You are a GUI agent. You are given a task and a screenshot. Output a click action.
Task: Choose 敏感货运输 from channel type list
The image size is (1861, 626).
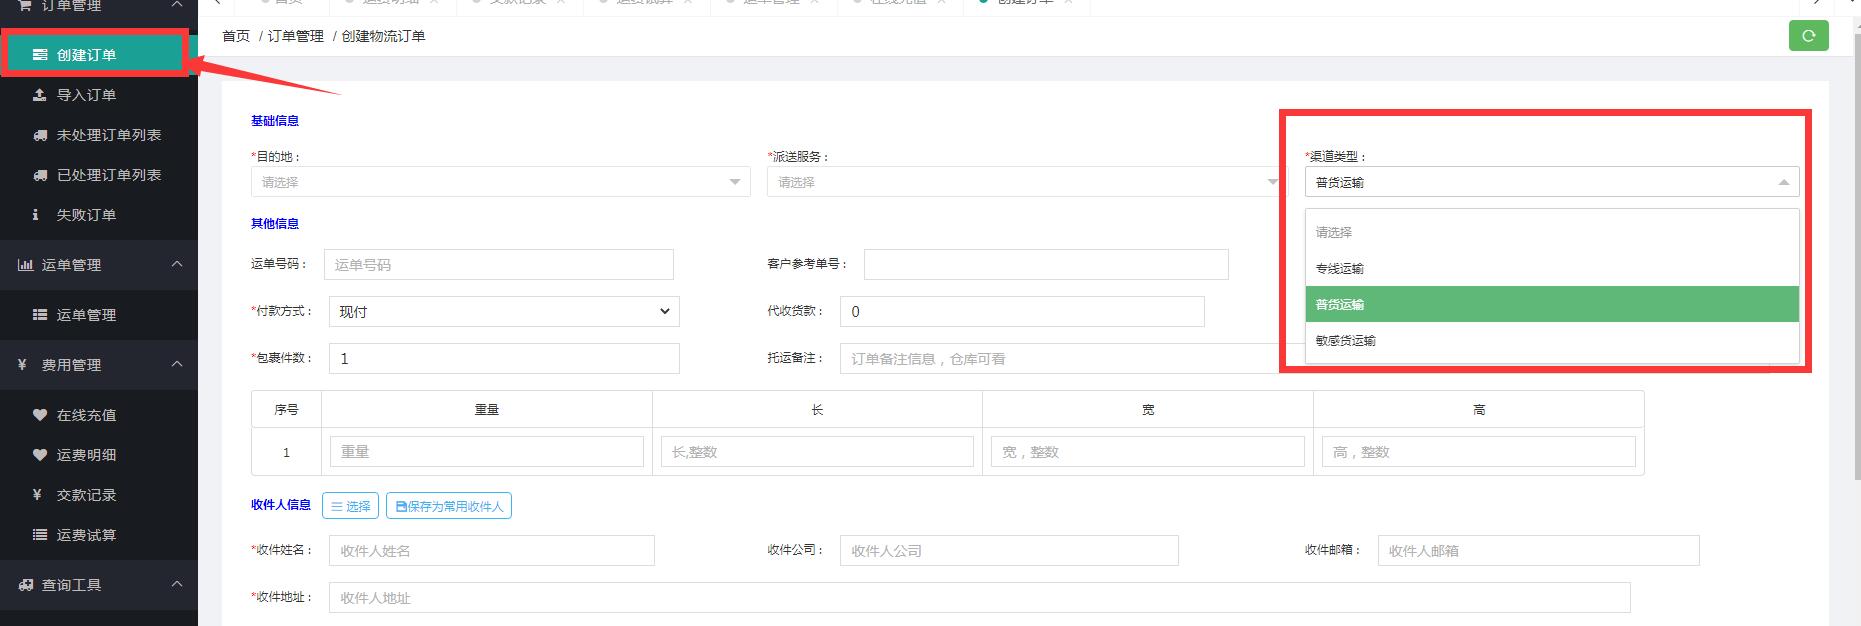[x=1346, y=341]
